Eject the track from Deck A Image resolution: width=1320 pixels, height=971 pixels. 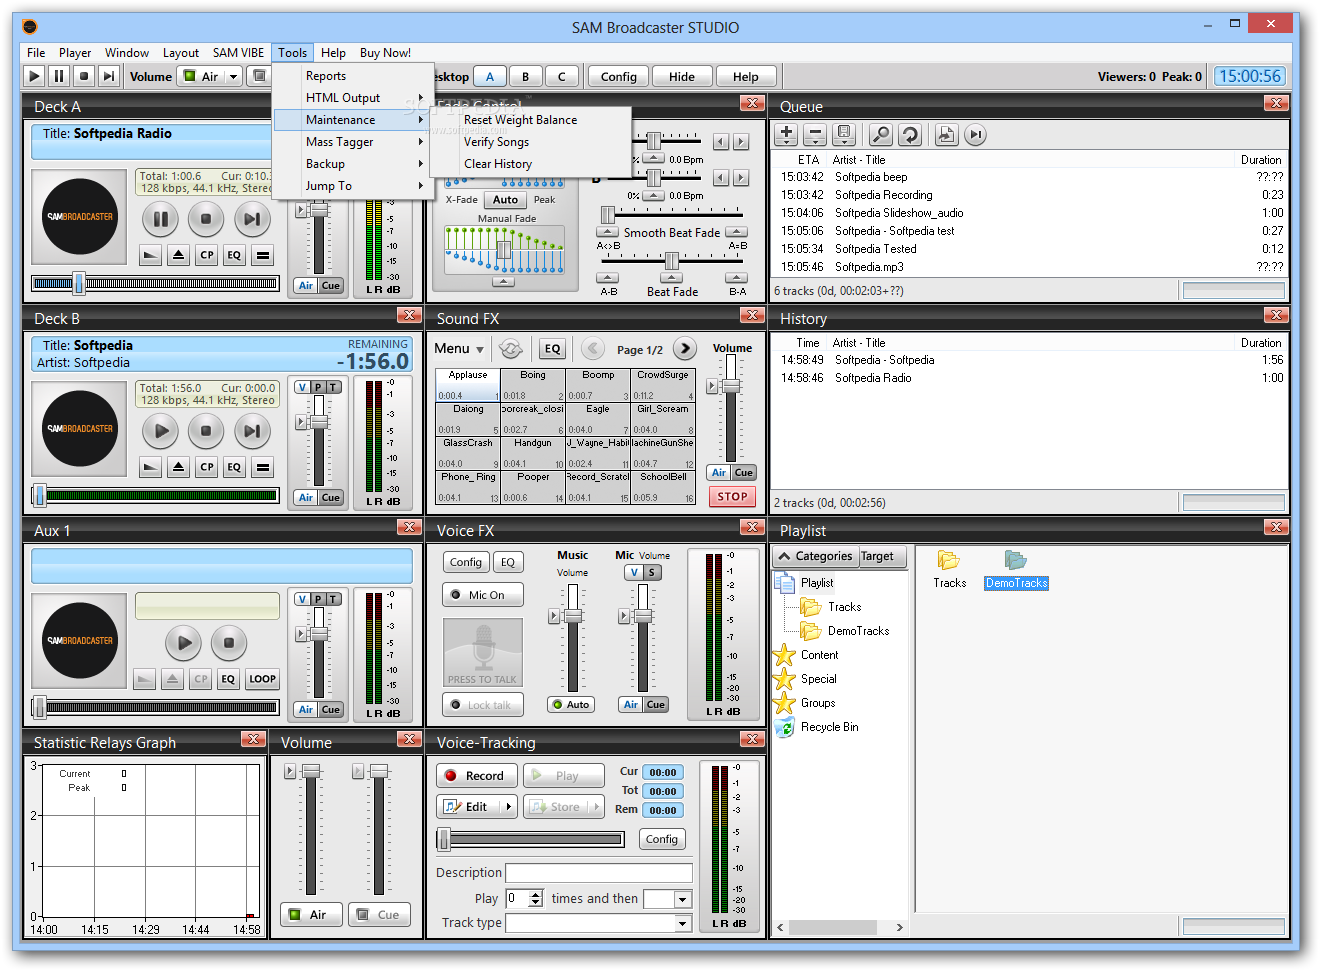coord(178,255)
